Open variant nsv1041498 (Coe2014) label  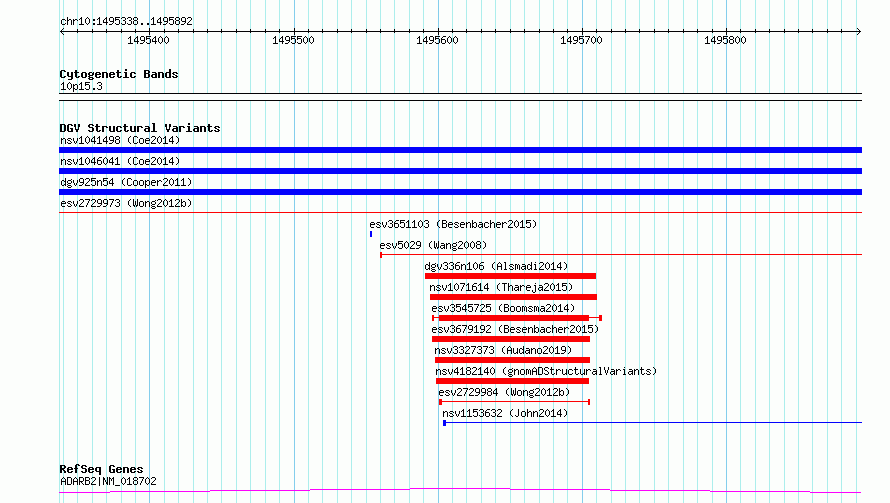pyautogui.click(x=120, y=140)
